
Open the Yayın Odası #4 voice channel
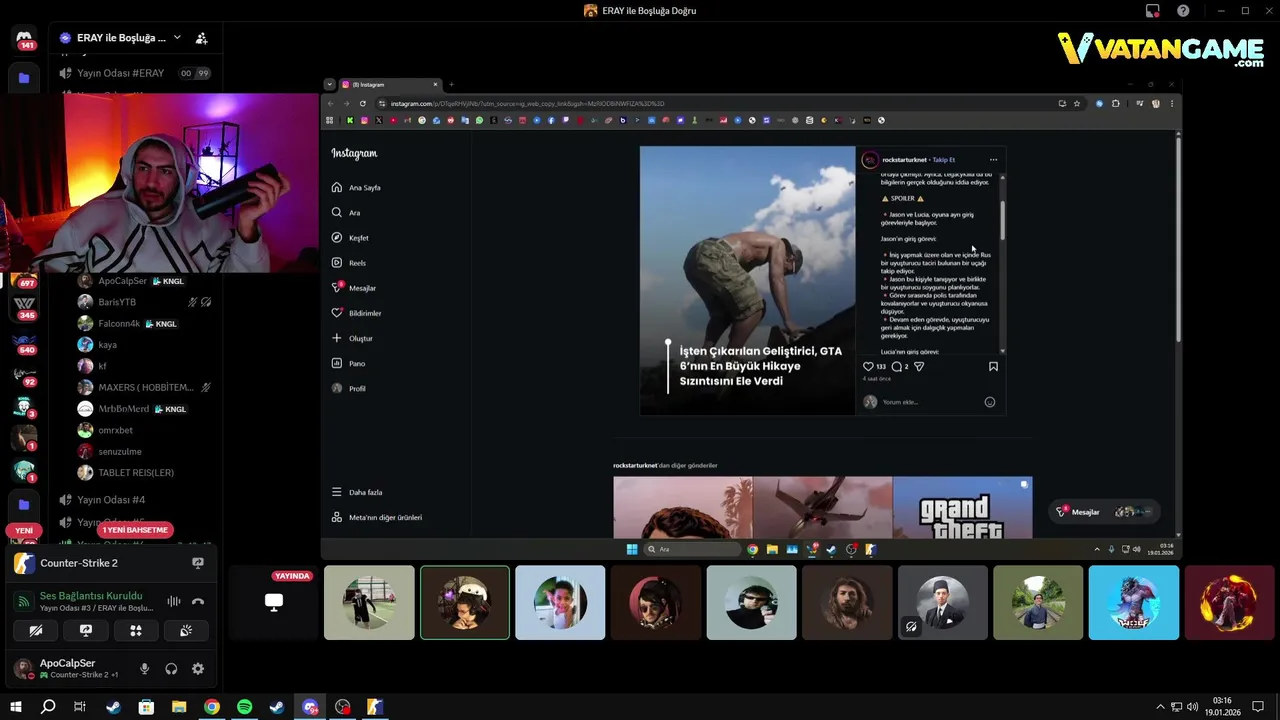(x=111, y=499)
